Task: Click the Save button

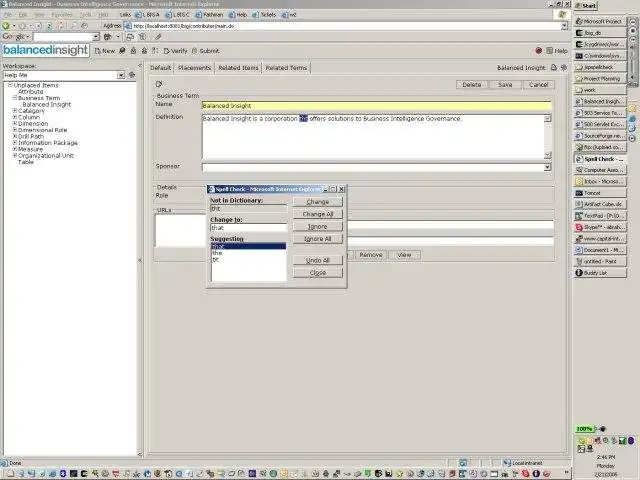Action: coord(505,84)
